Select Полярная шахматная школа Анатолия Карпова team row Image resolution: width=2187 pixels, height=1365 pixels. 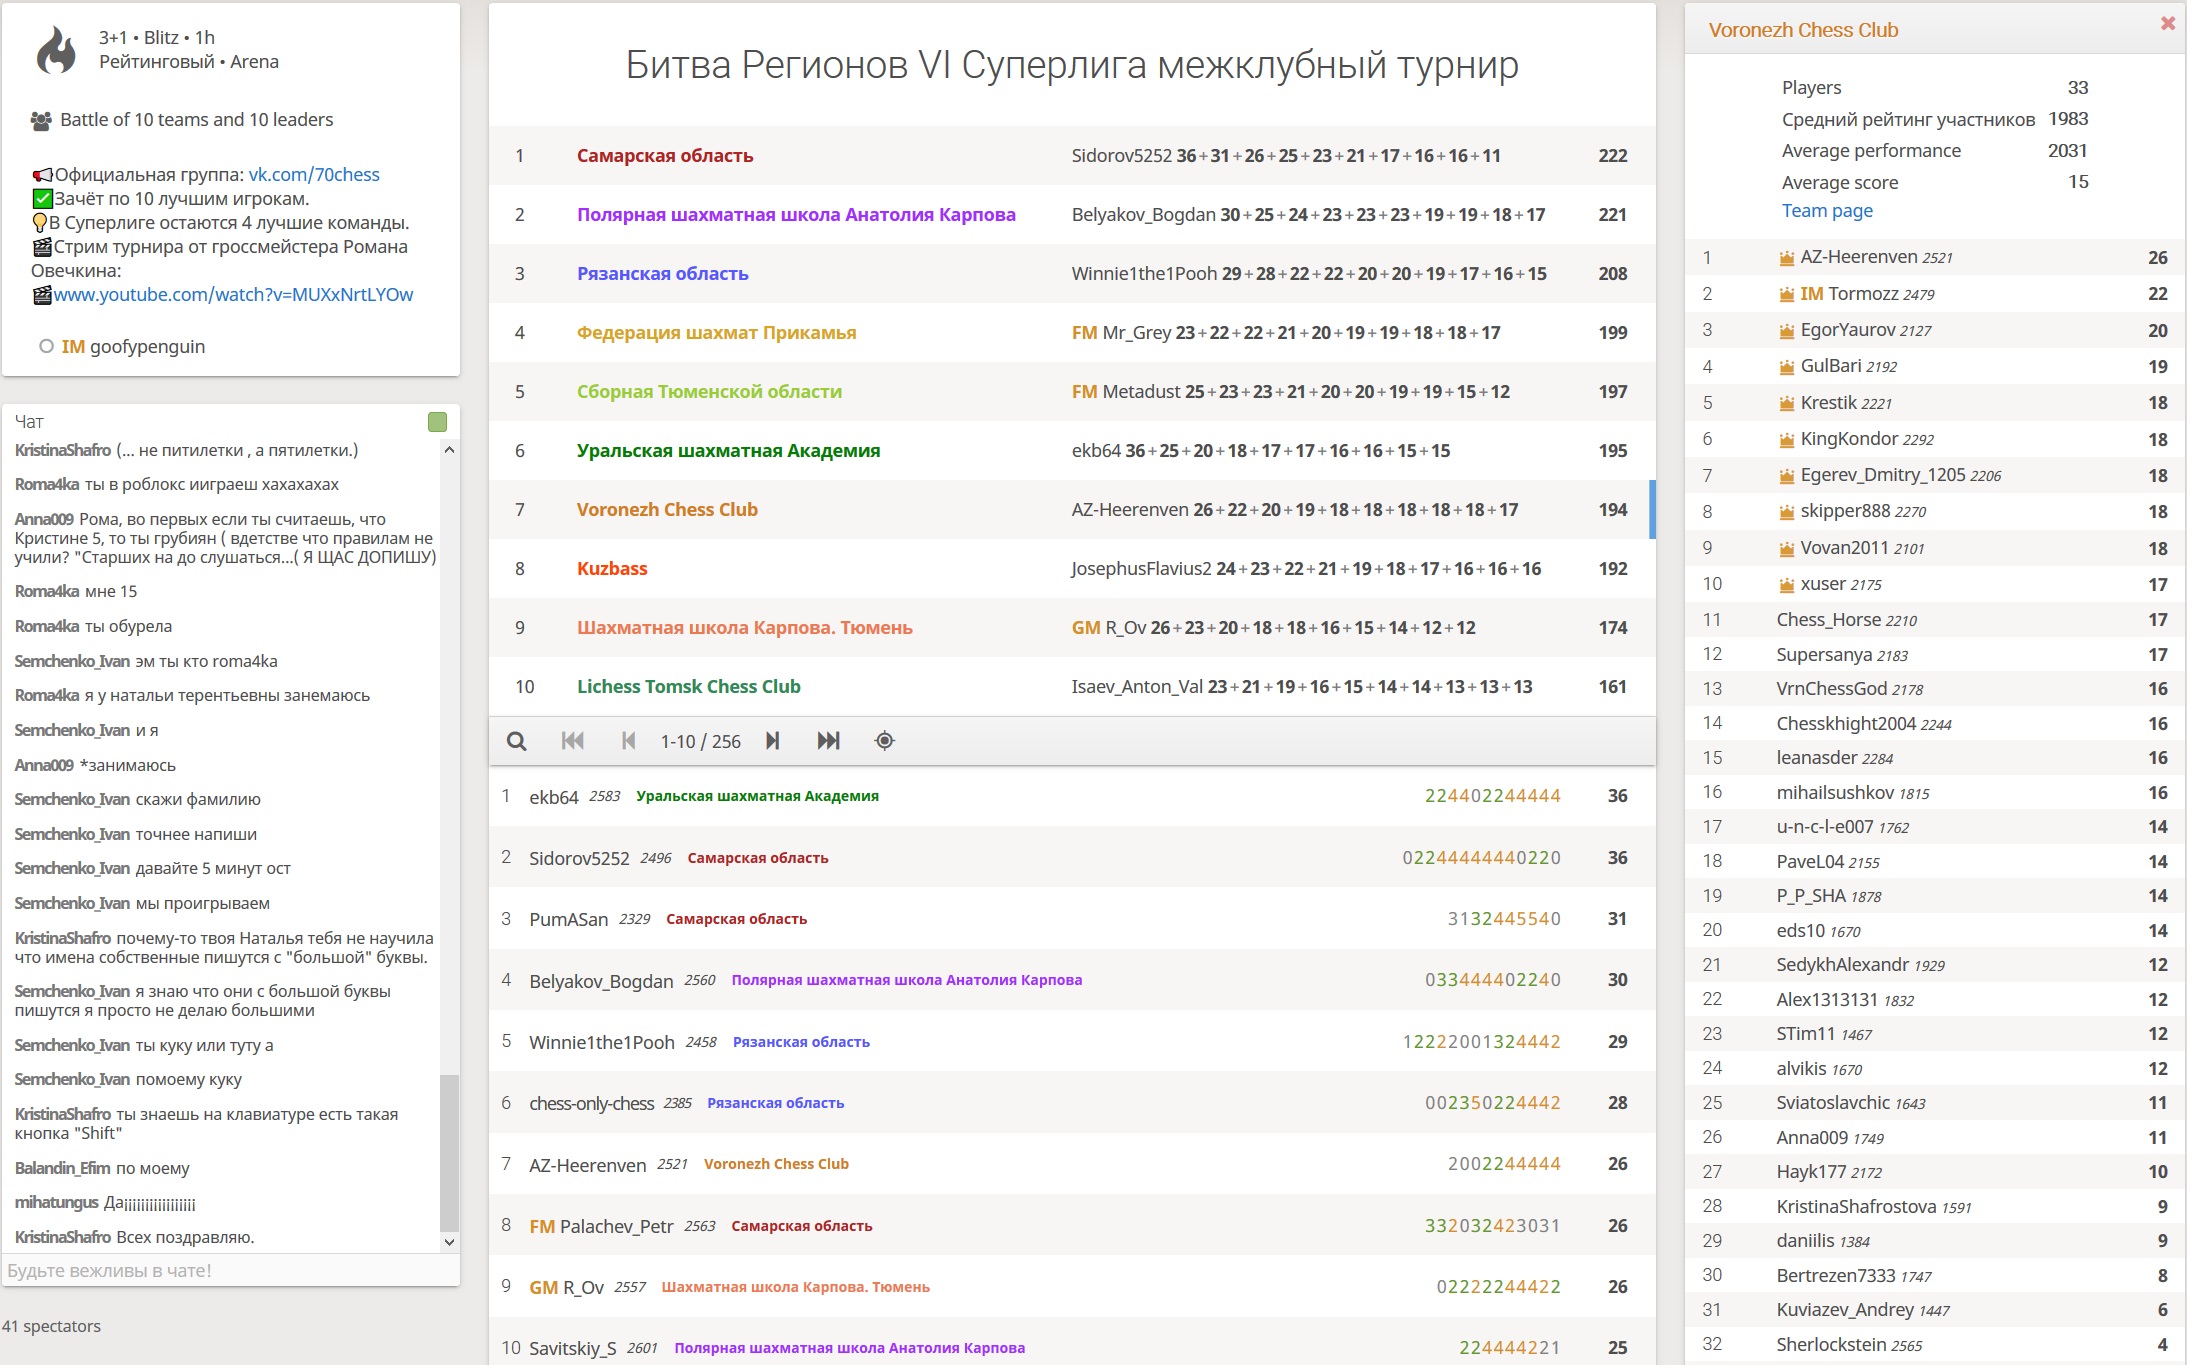[x=1071, y=215]
